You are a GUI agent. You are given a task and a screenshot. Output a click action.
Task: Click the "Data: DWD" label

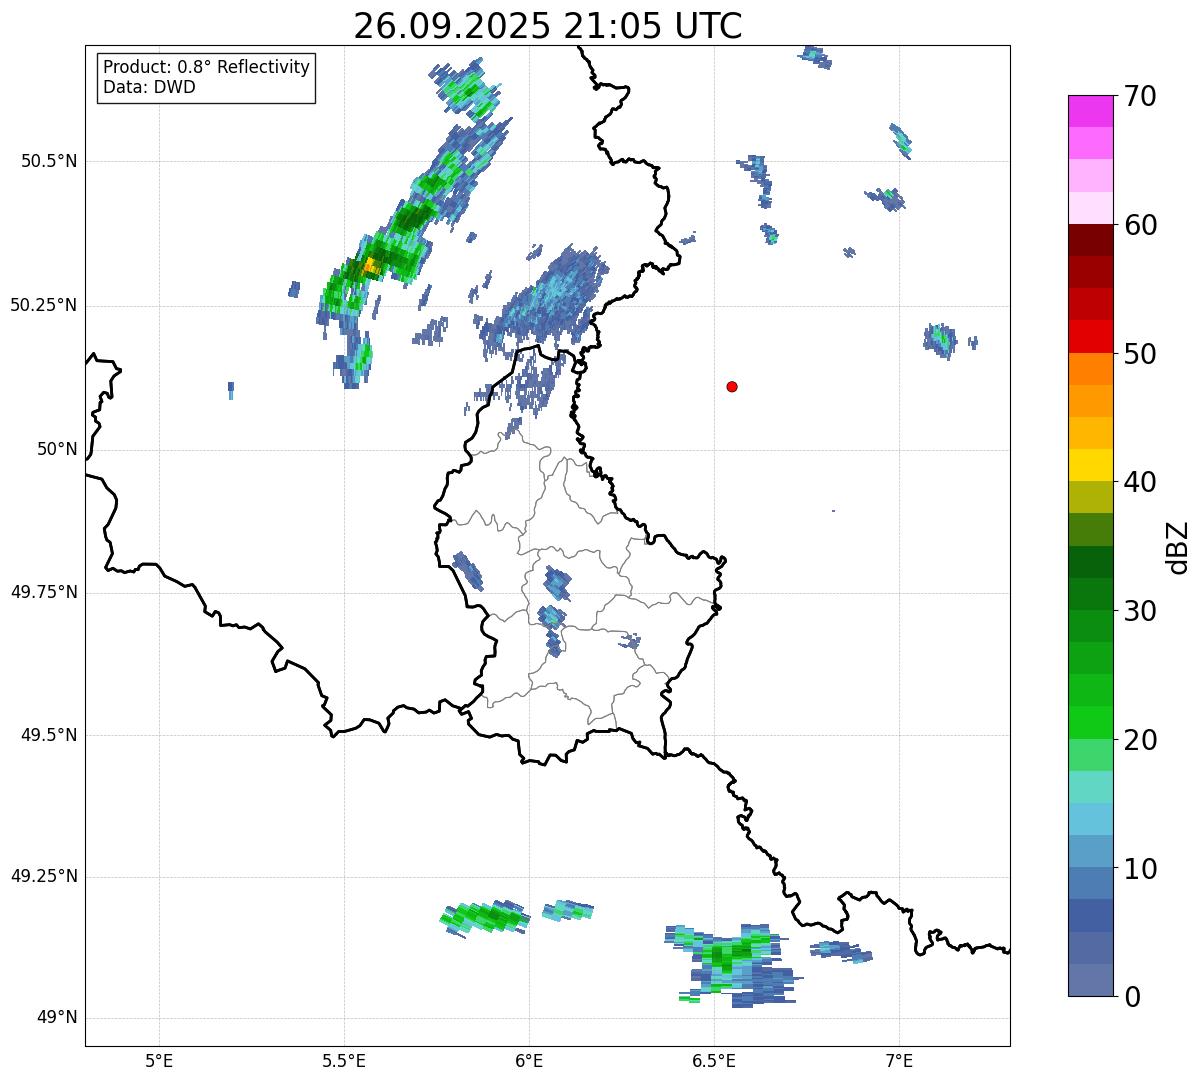[149, 87]
